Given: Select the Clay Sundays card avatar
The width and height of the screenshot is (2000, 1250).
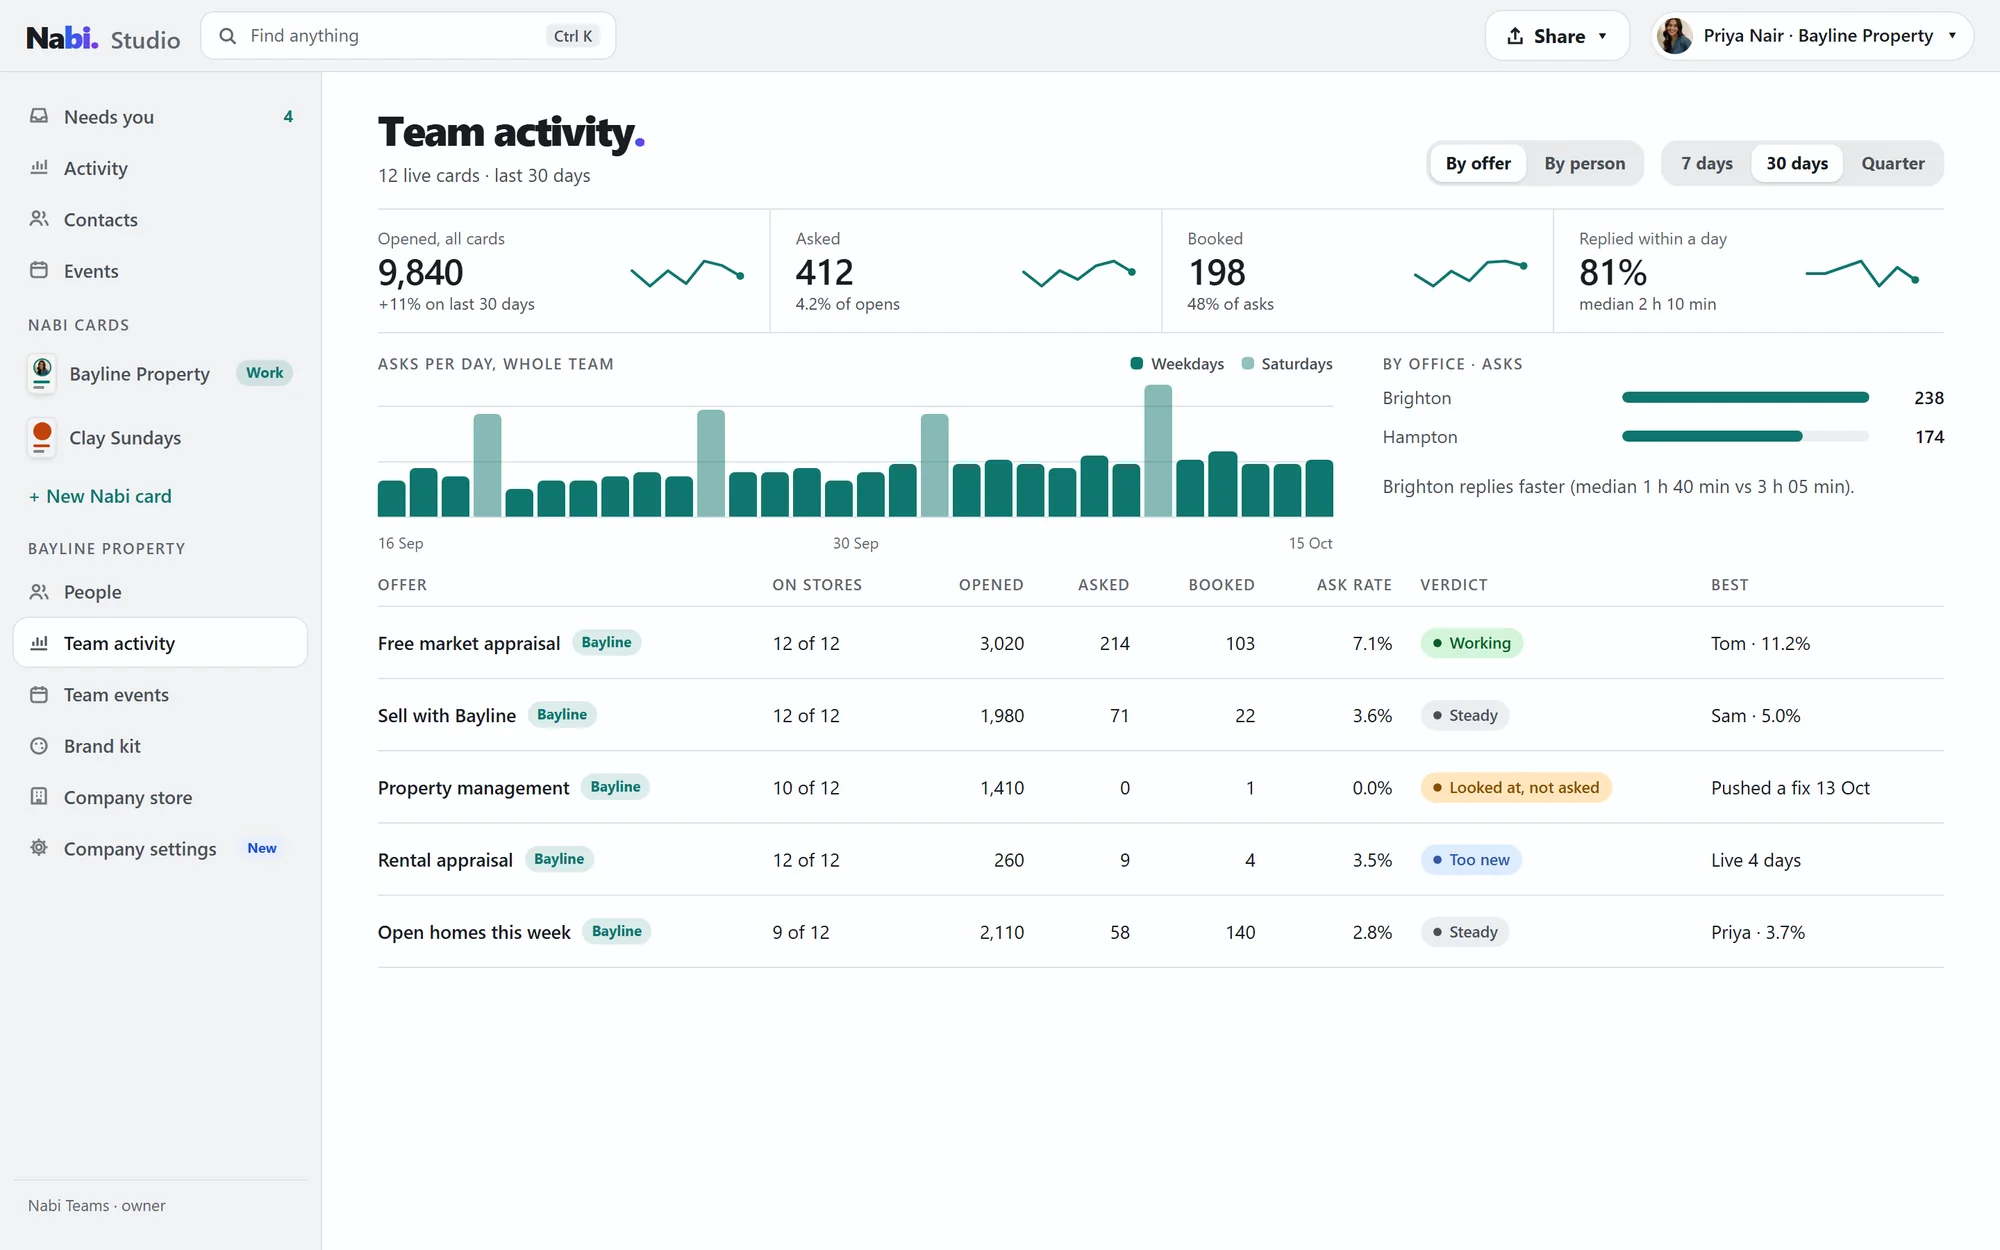Looking at the screenshot, I should [x=42, y=438].
